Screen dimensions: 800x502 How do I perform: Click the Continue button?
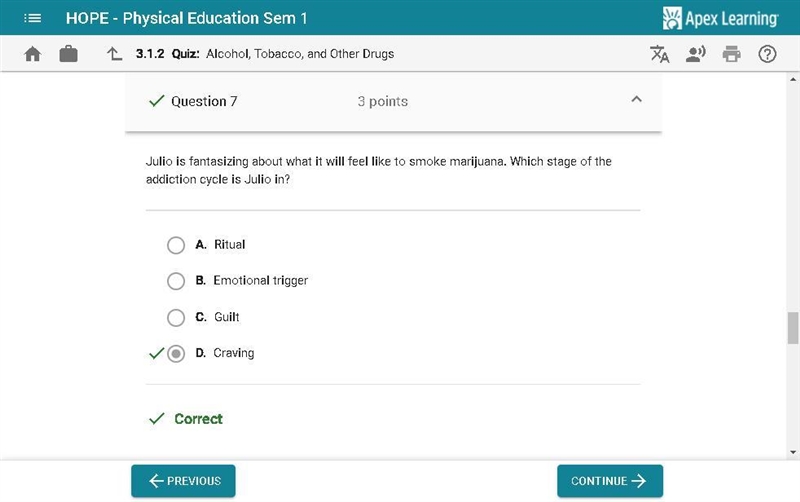coord(610,481)
